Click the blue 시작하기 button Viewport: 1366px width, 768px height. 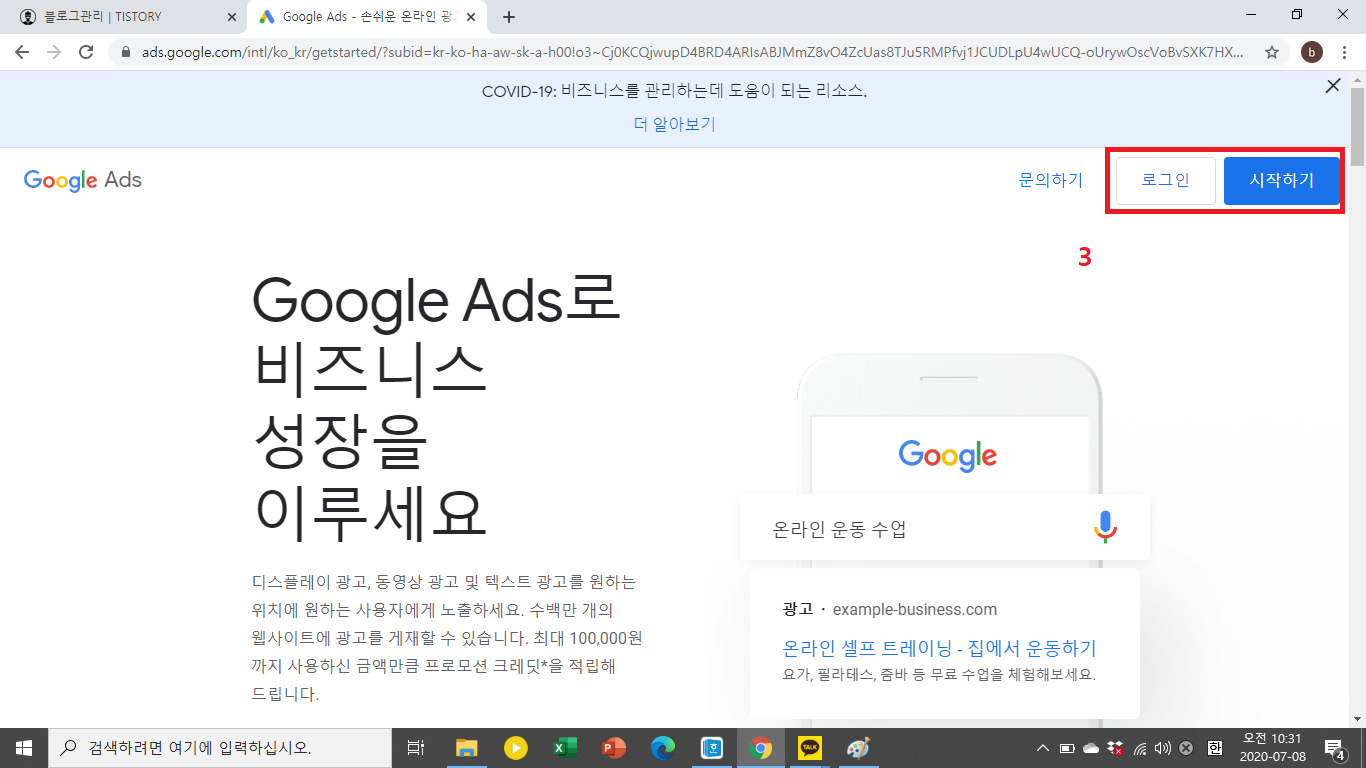point(1282,181)
